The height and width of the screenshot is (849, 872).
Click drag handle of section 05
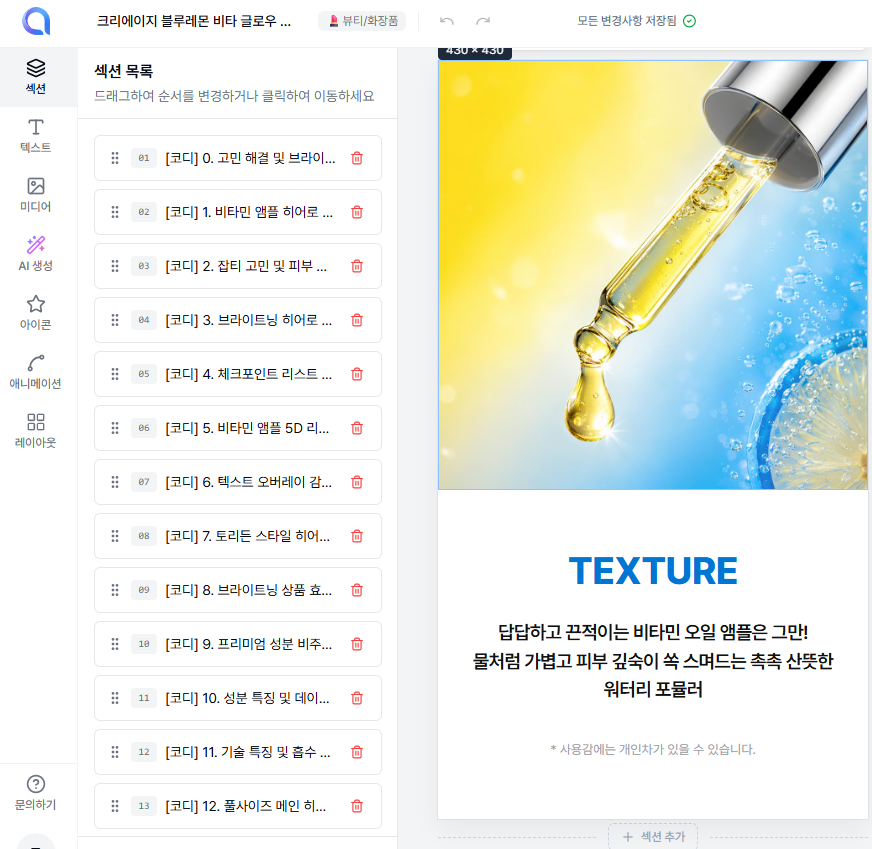pyautogui.click(x=115, y=374)
